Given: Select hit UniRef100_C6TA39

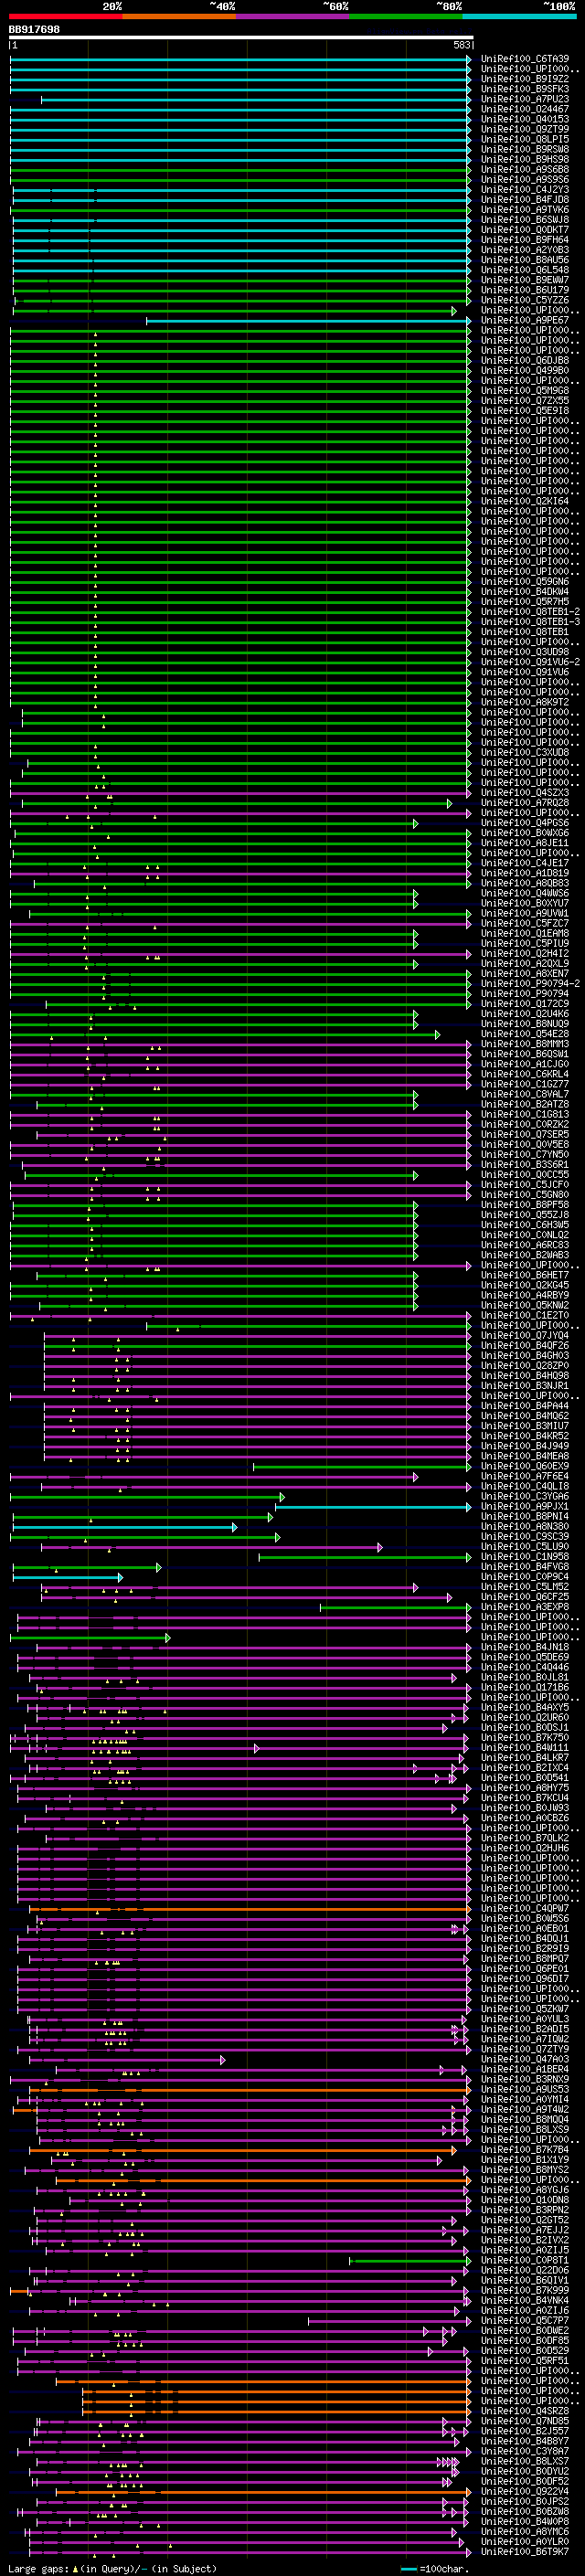Looking at the screenshot, I should 525,59.
